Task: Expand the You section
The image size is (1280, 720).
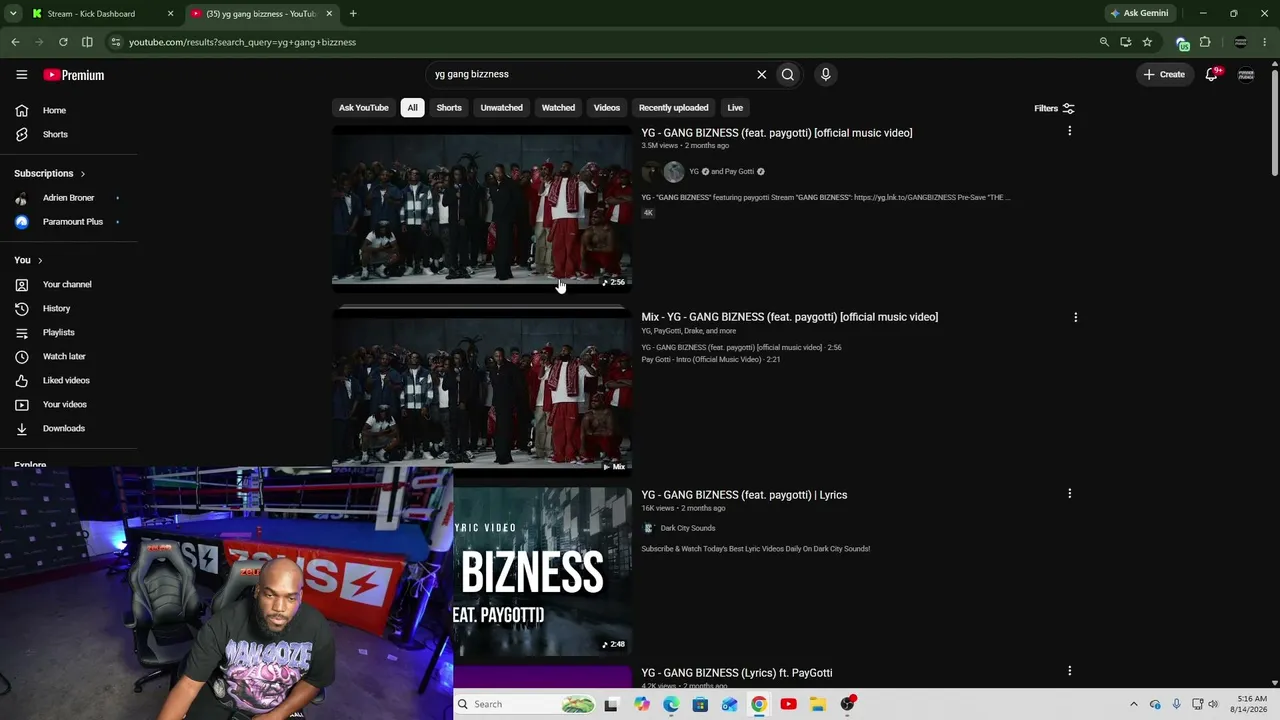Action: pos(28,260)
